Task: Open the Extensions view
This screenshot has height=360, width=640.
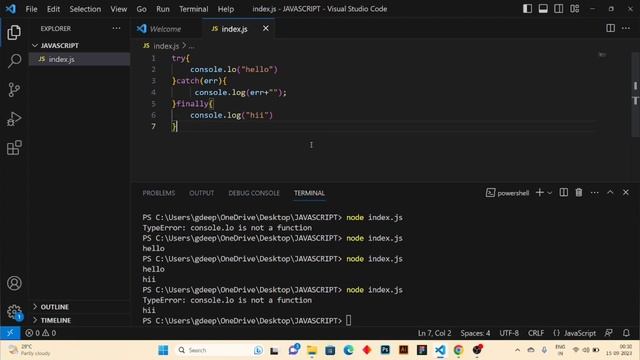Action: tap(14, 148)
